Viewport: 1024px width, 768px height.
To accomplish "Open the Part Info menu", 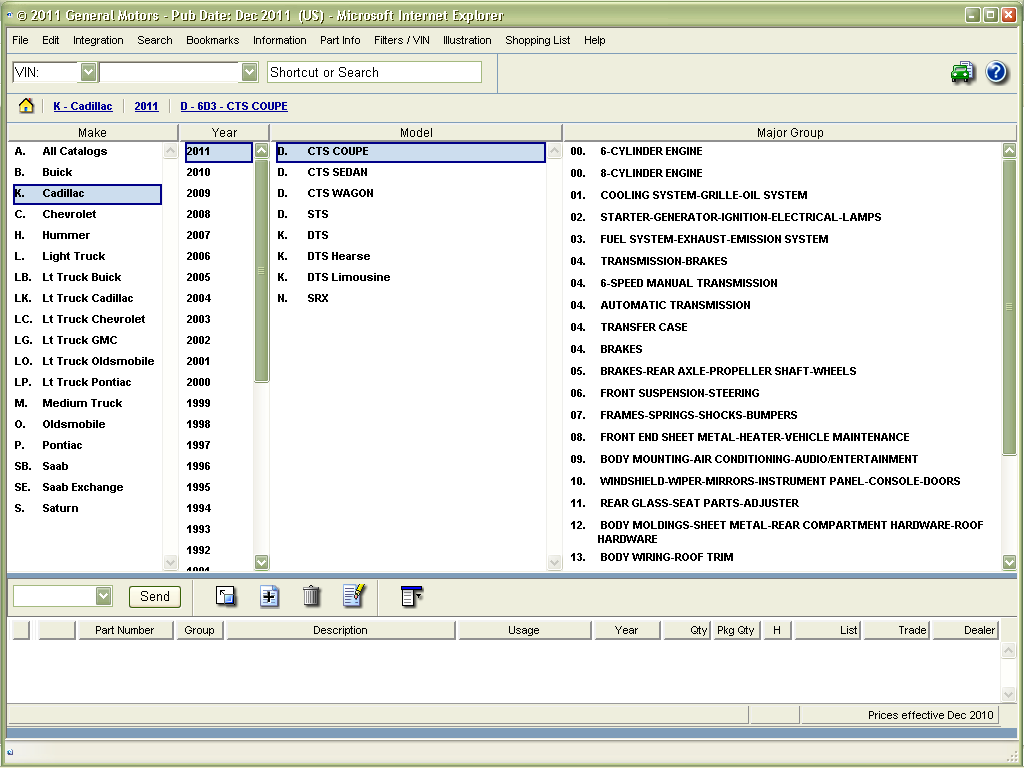I will point(340,40).
